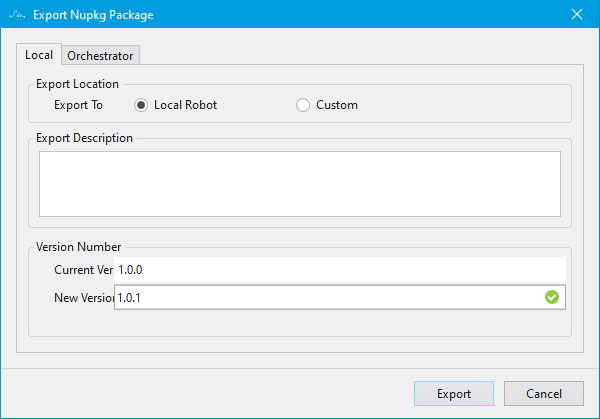Cancel the package export
This screenshot has height=419, width=600.
543,394
